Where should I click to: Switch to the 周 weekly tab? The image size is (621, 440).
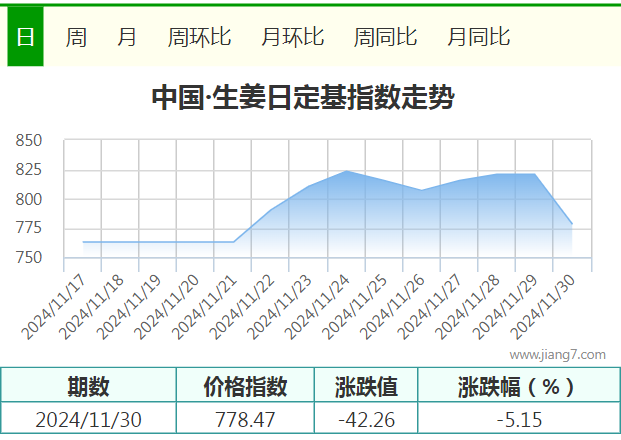click(x=76, y=37)
